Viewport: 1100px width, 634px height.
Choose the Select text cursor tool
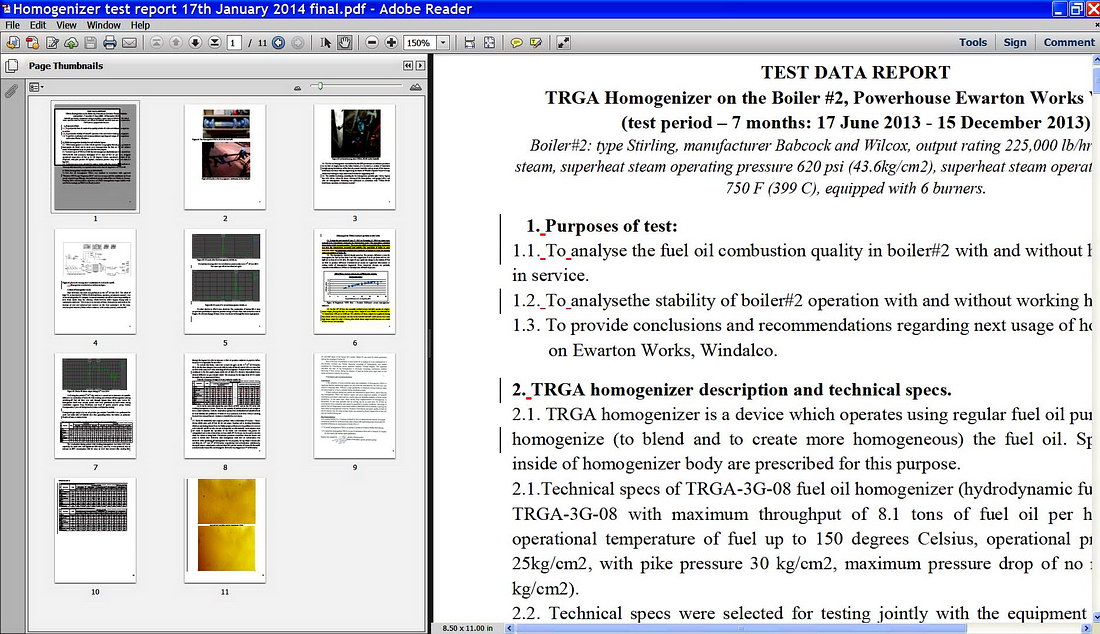[326, 43]
